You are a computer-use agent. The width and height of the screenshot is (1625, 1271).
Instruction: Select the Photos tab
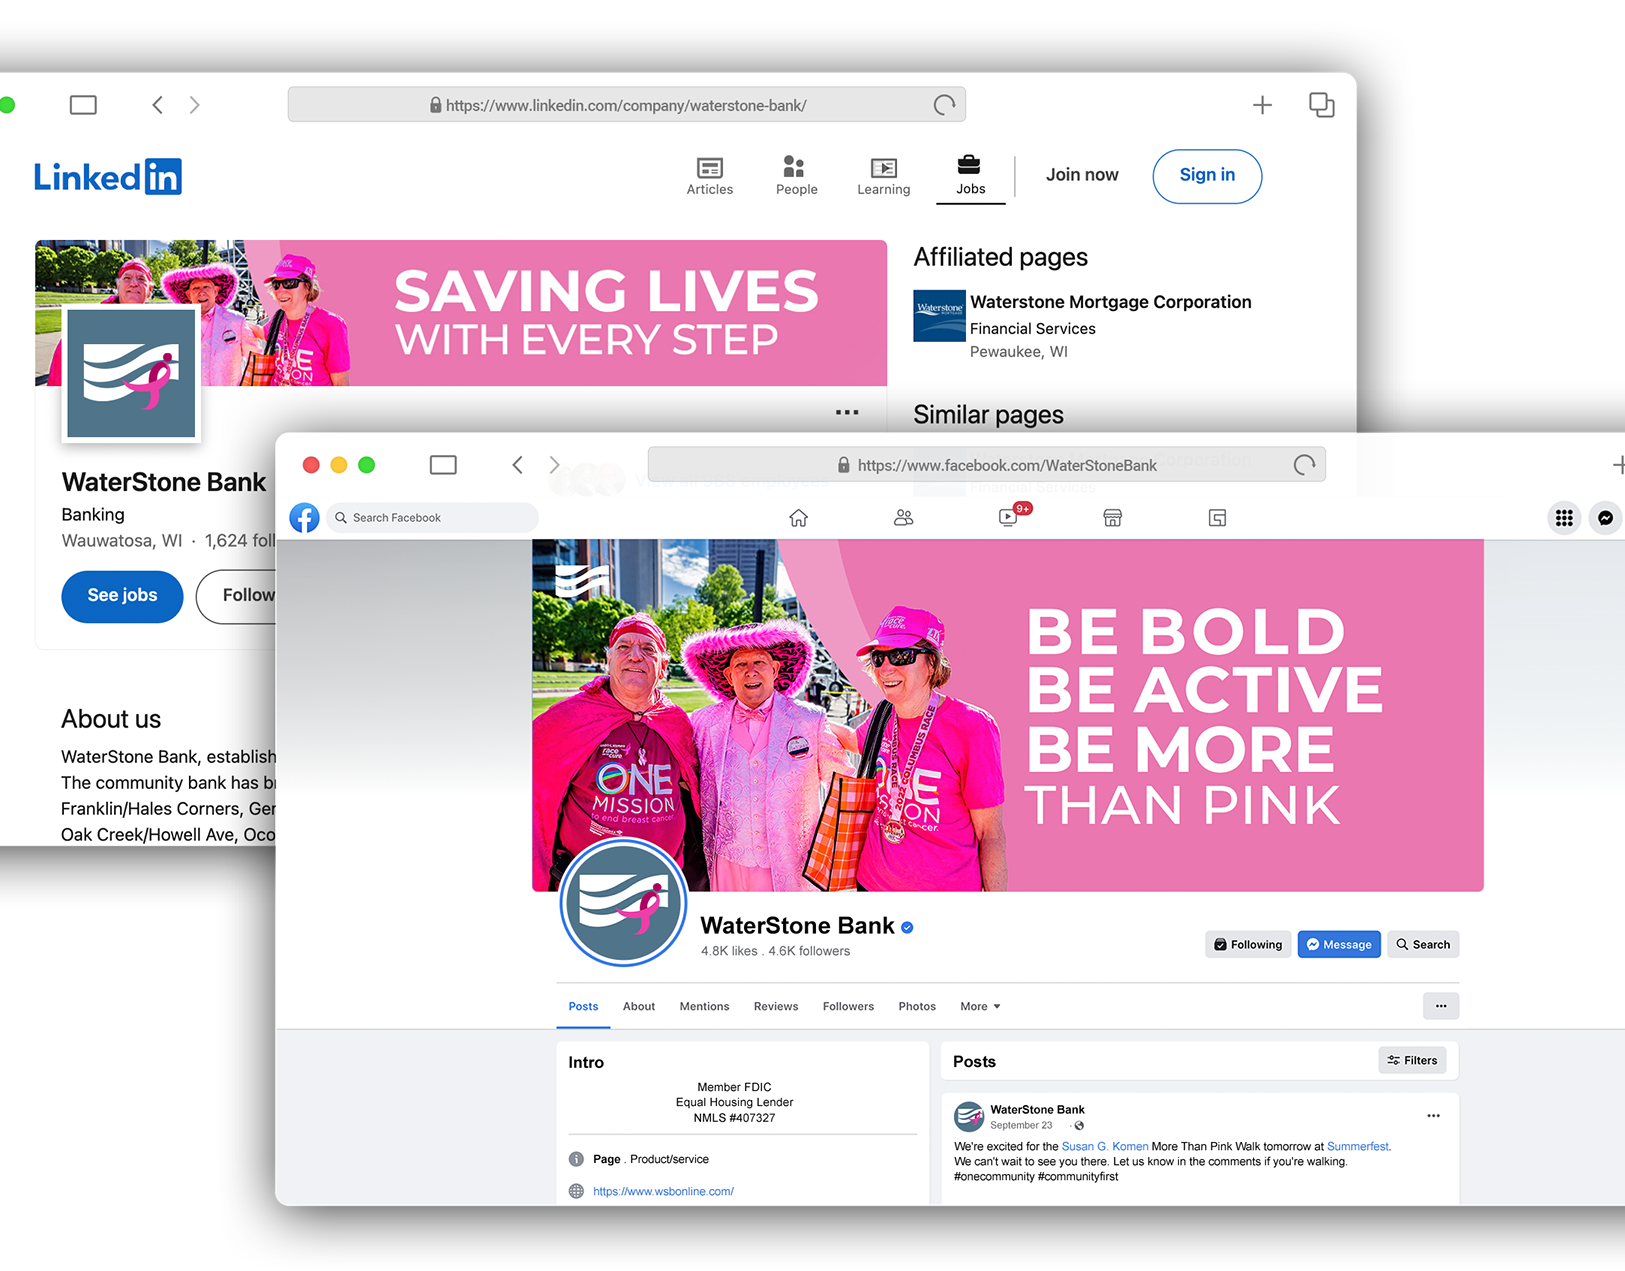pos(917,1007)
